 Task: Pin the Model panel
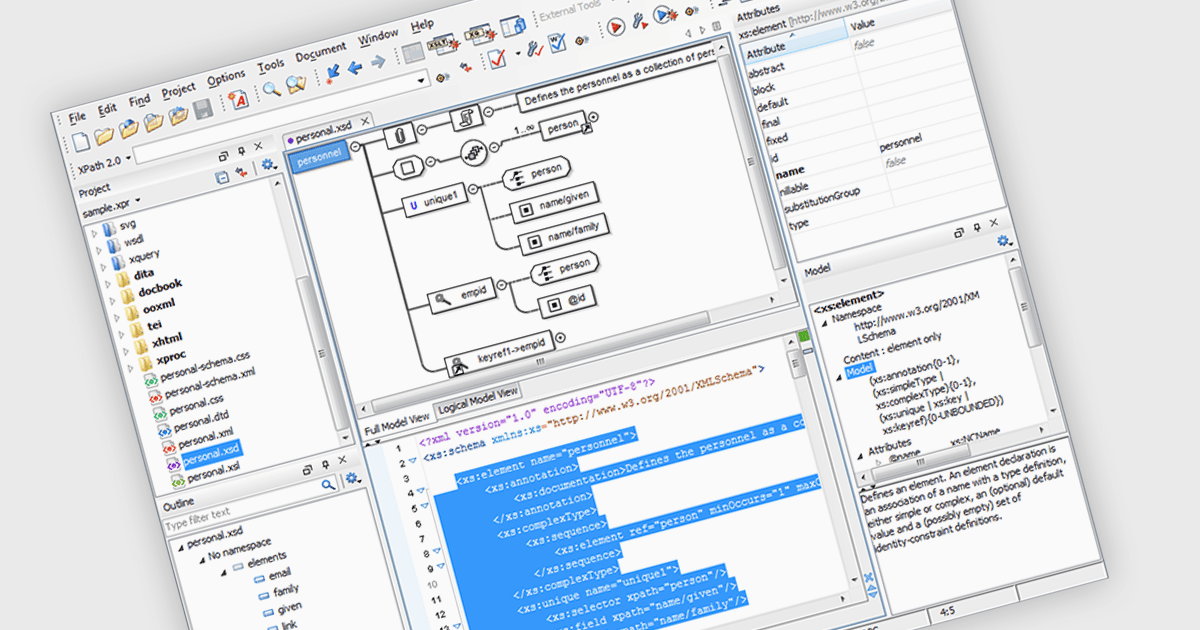977,227
